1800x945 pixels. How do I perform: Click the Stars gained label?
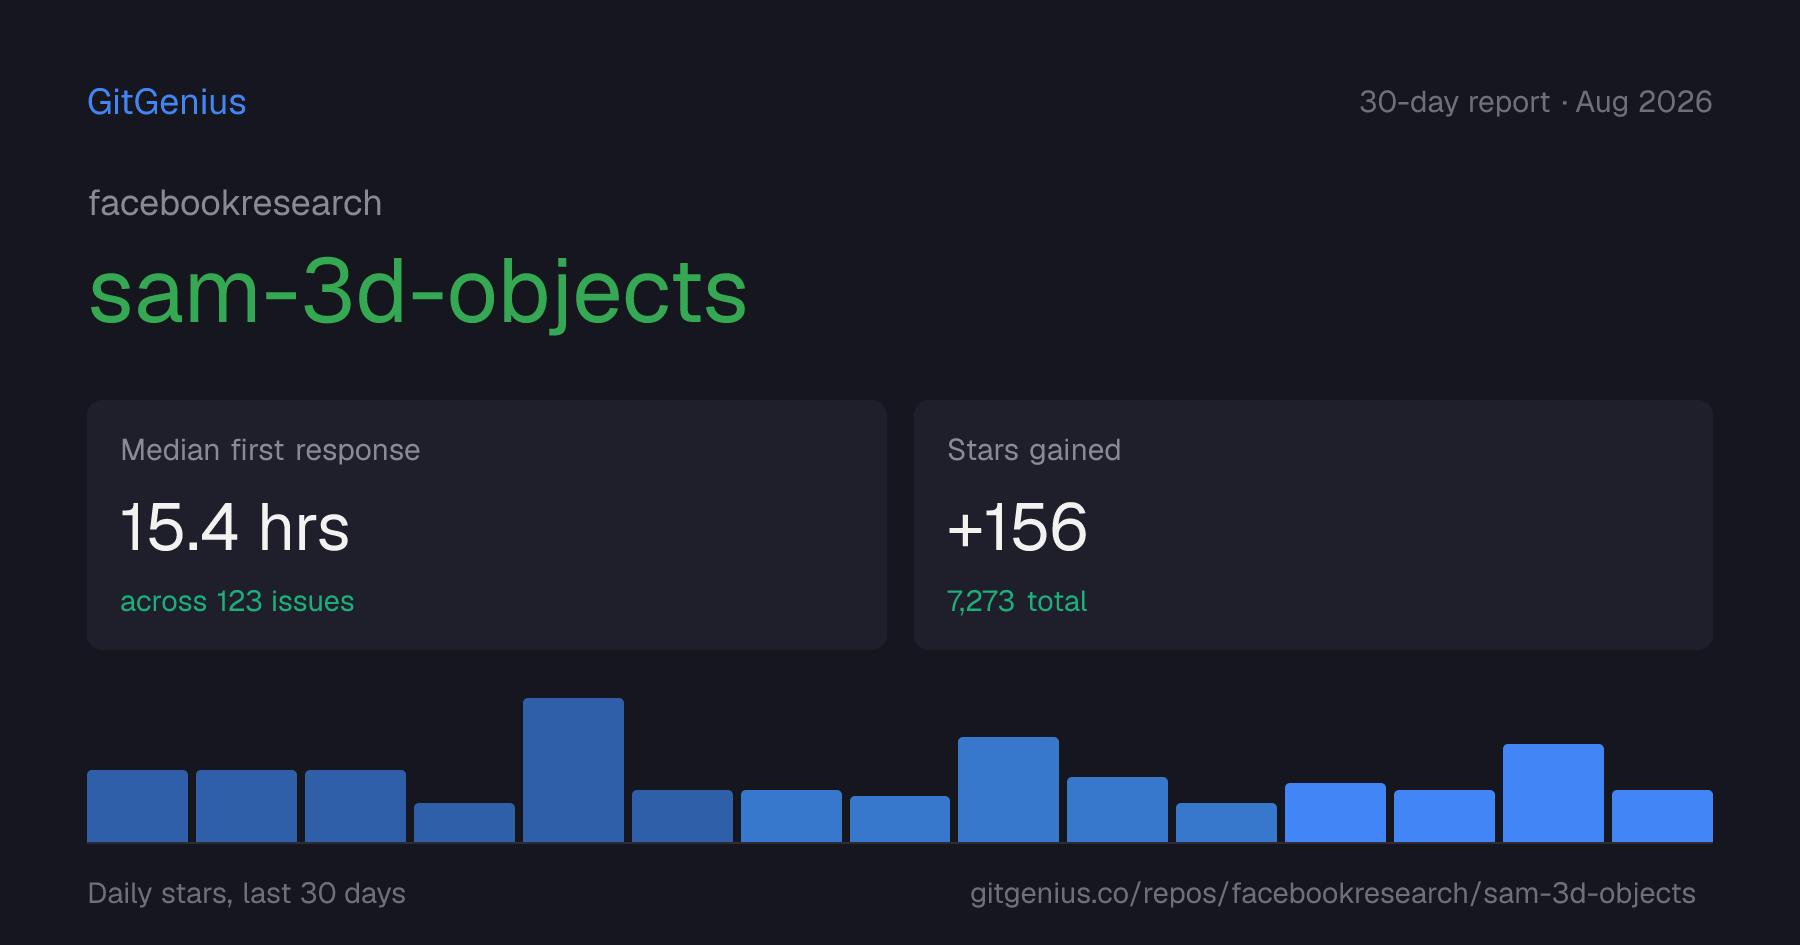click(1034, 450)
